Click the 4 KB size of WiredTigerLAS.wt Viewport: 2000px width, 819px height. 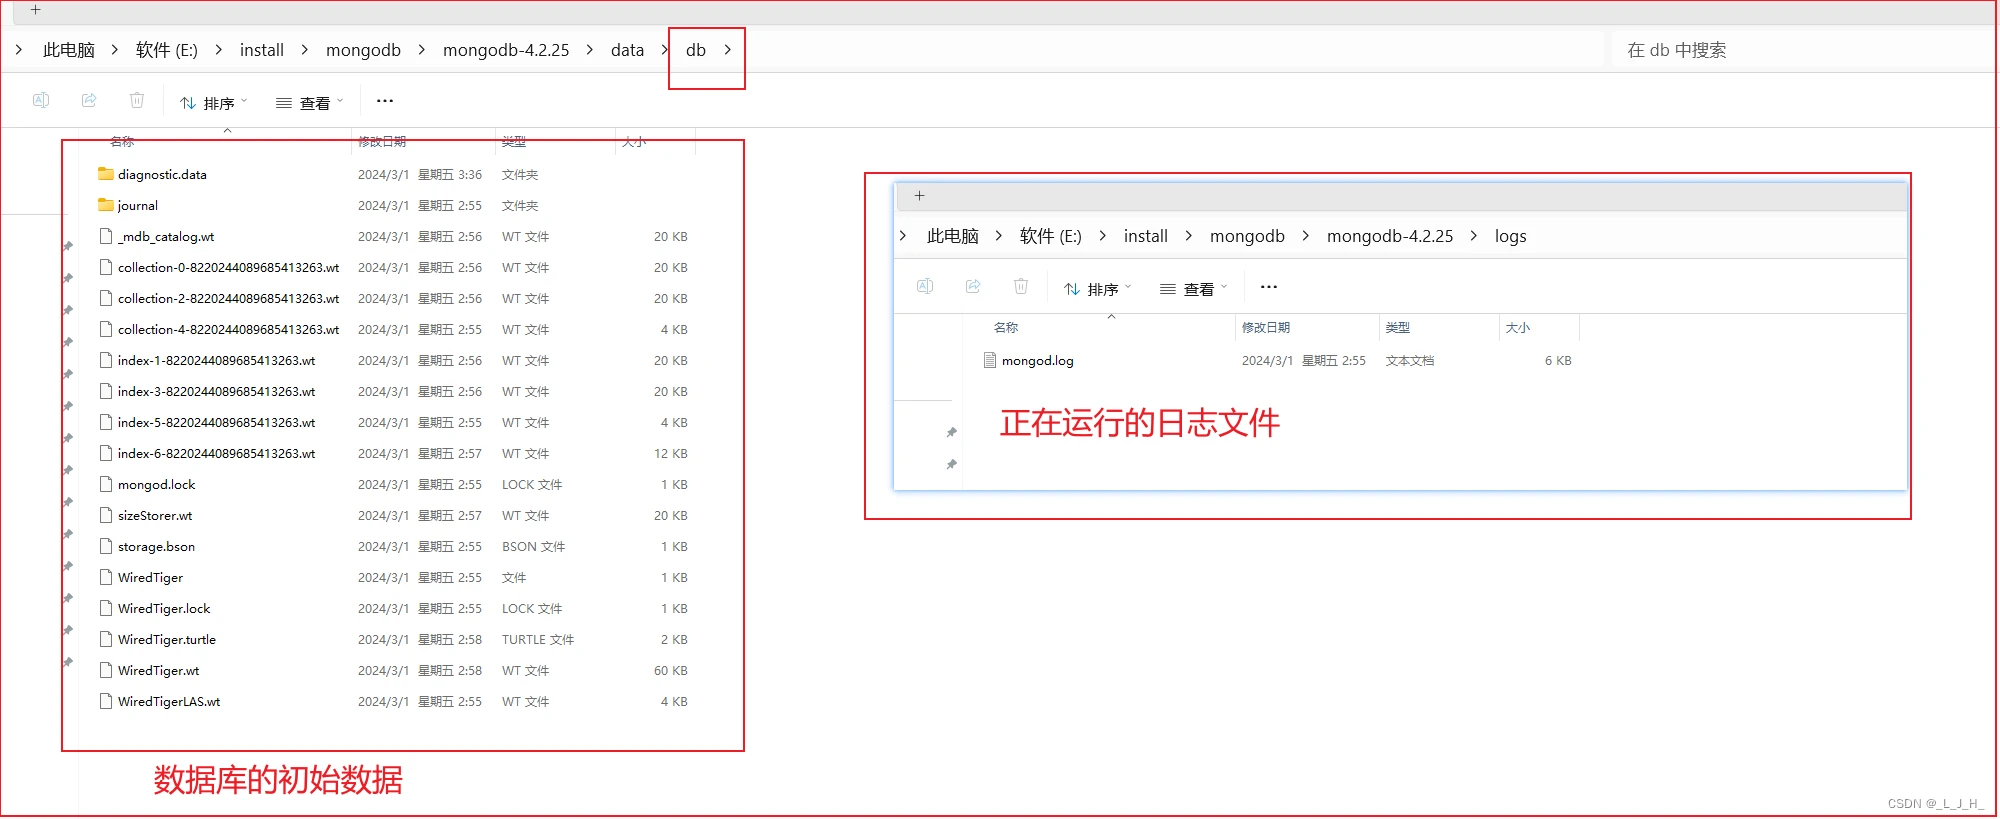coord(674,701)
